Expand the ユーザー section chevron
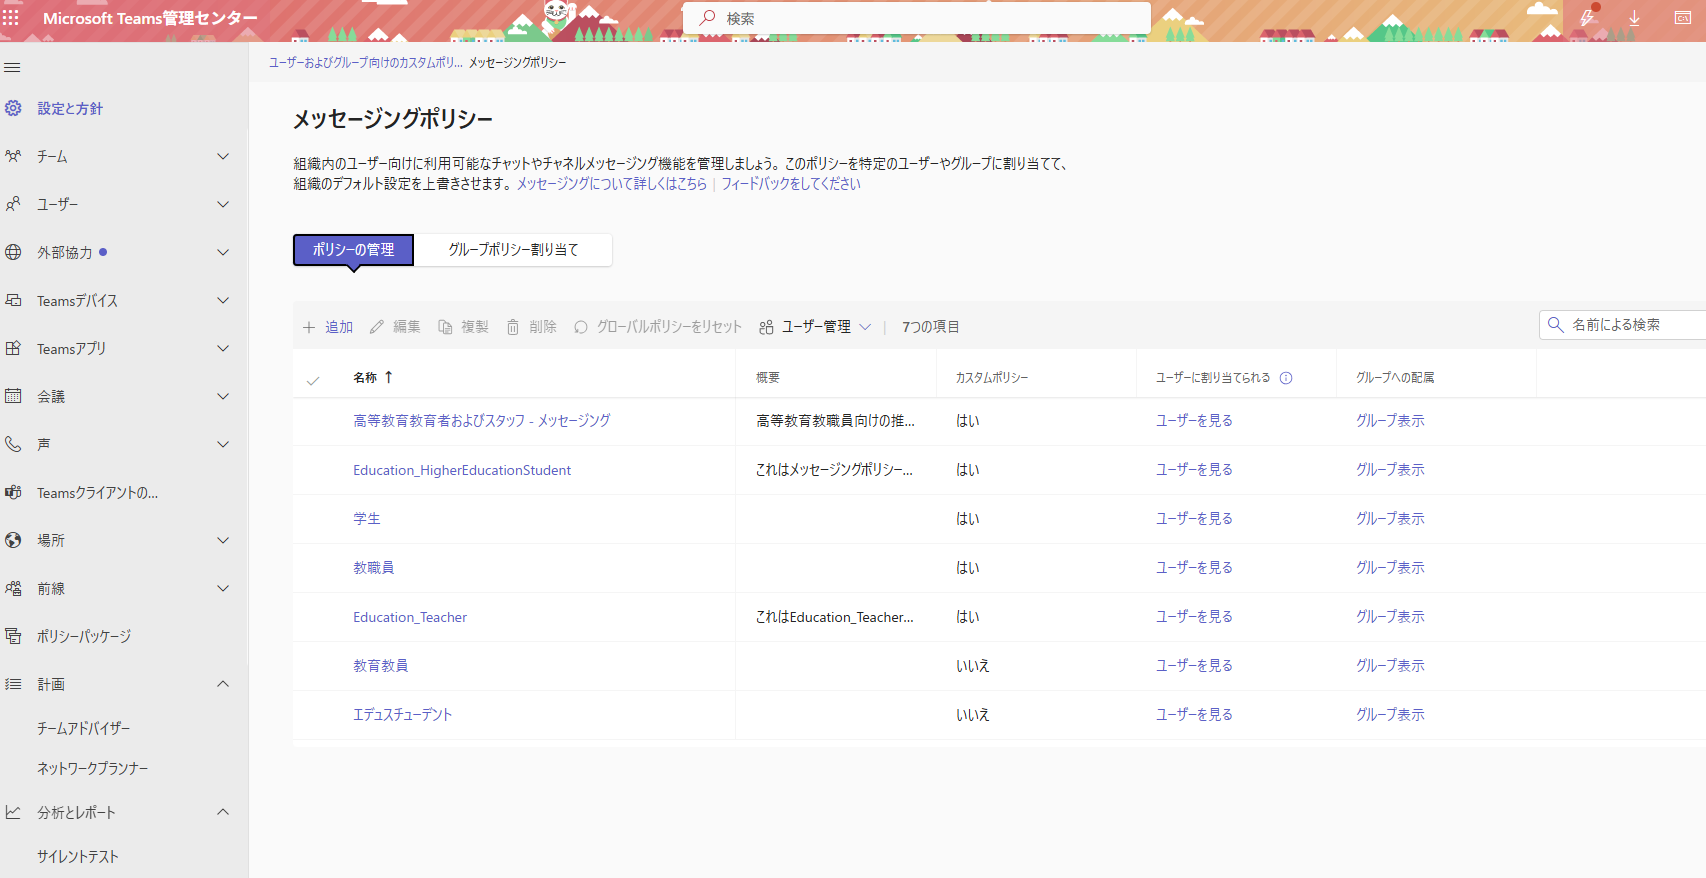Screen dimensions: 1706x878 tap(223, 204)
